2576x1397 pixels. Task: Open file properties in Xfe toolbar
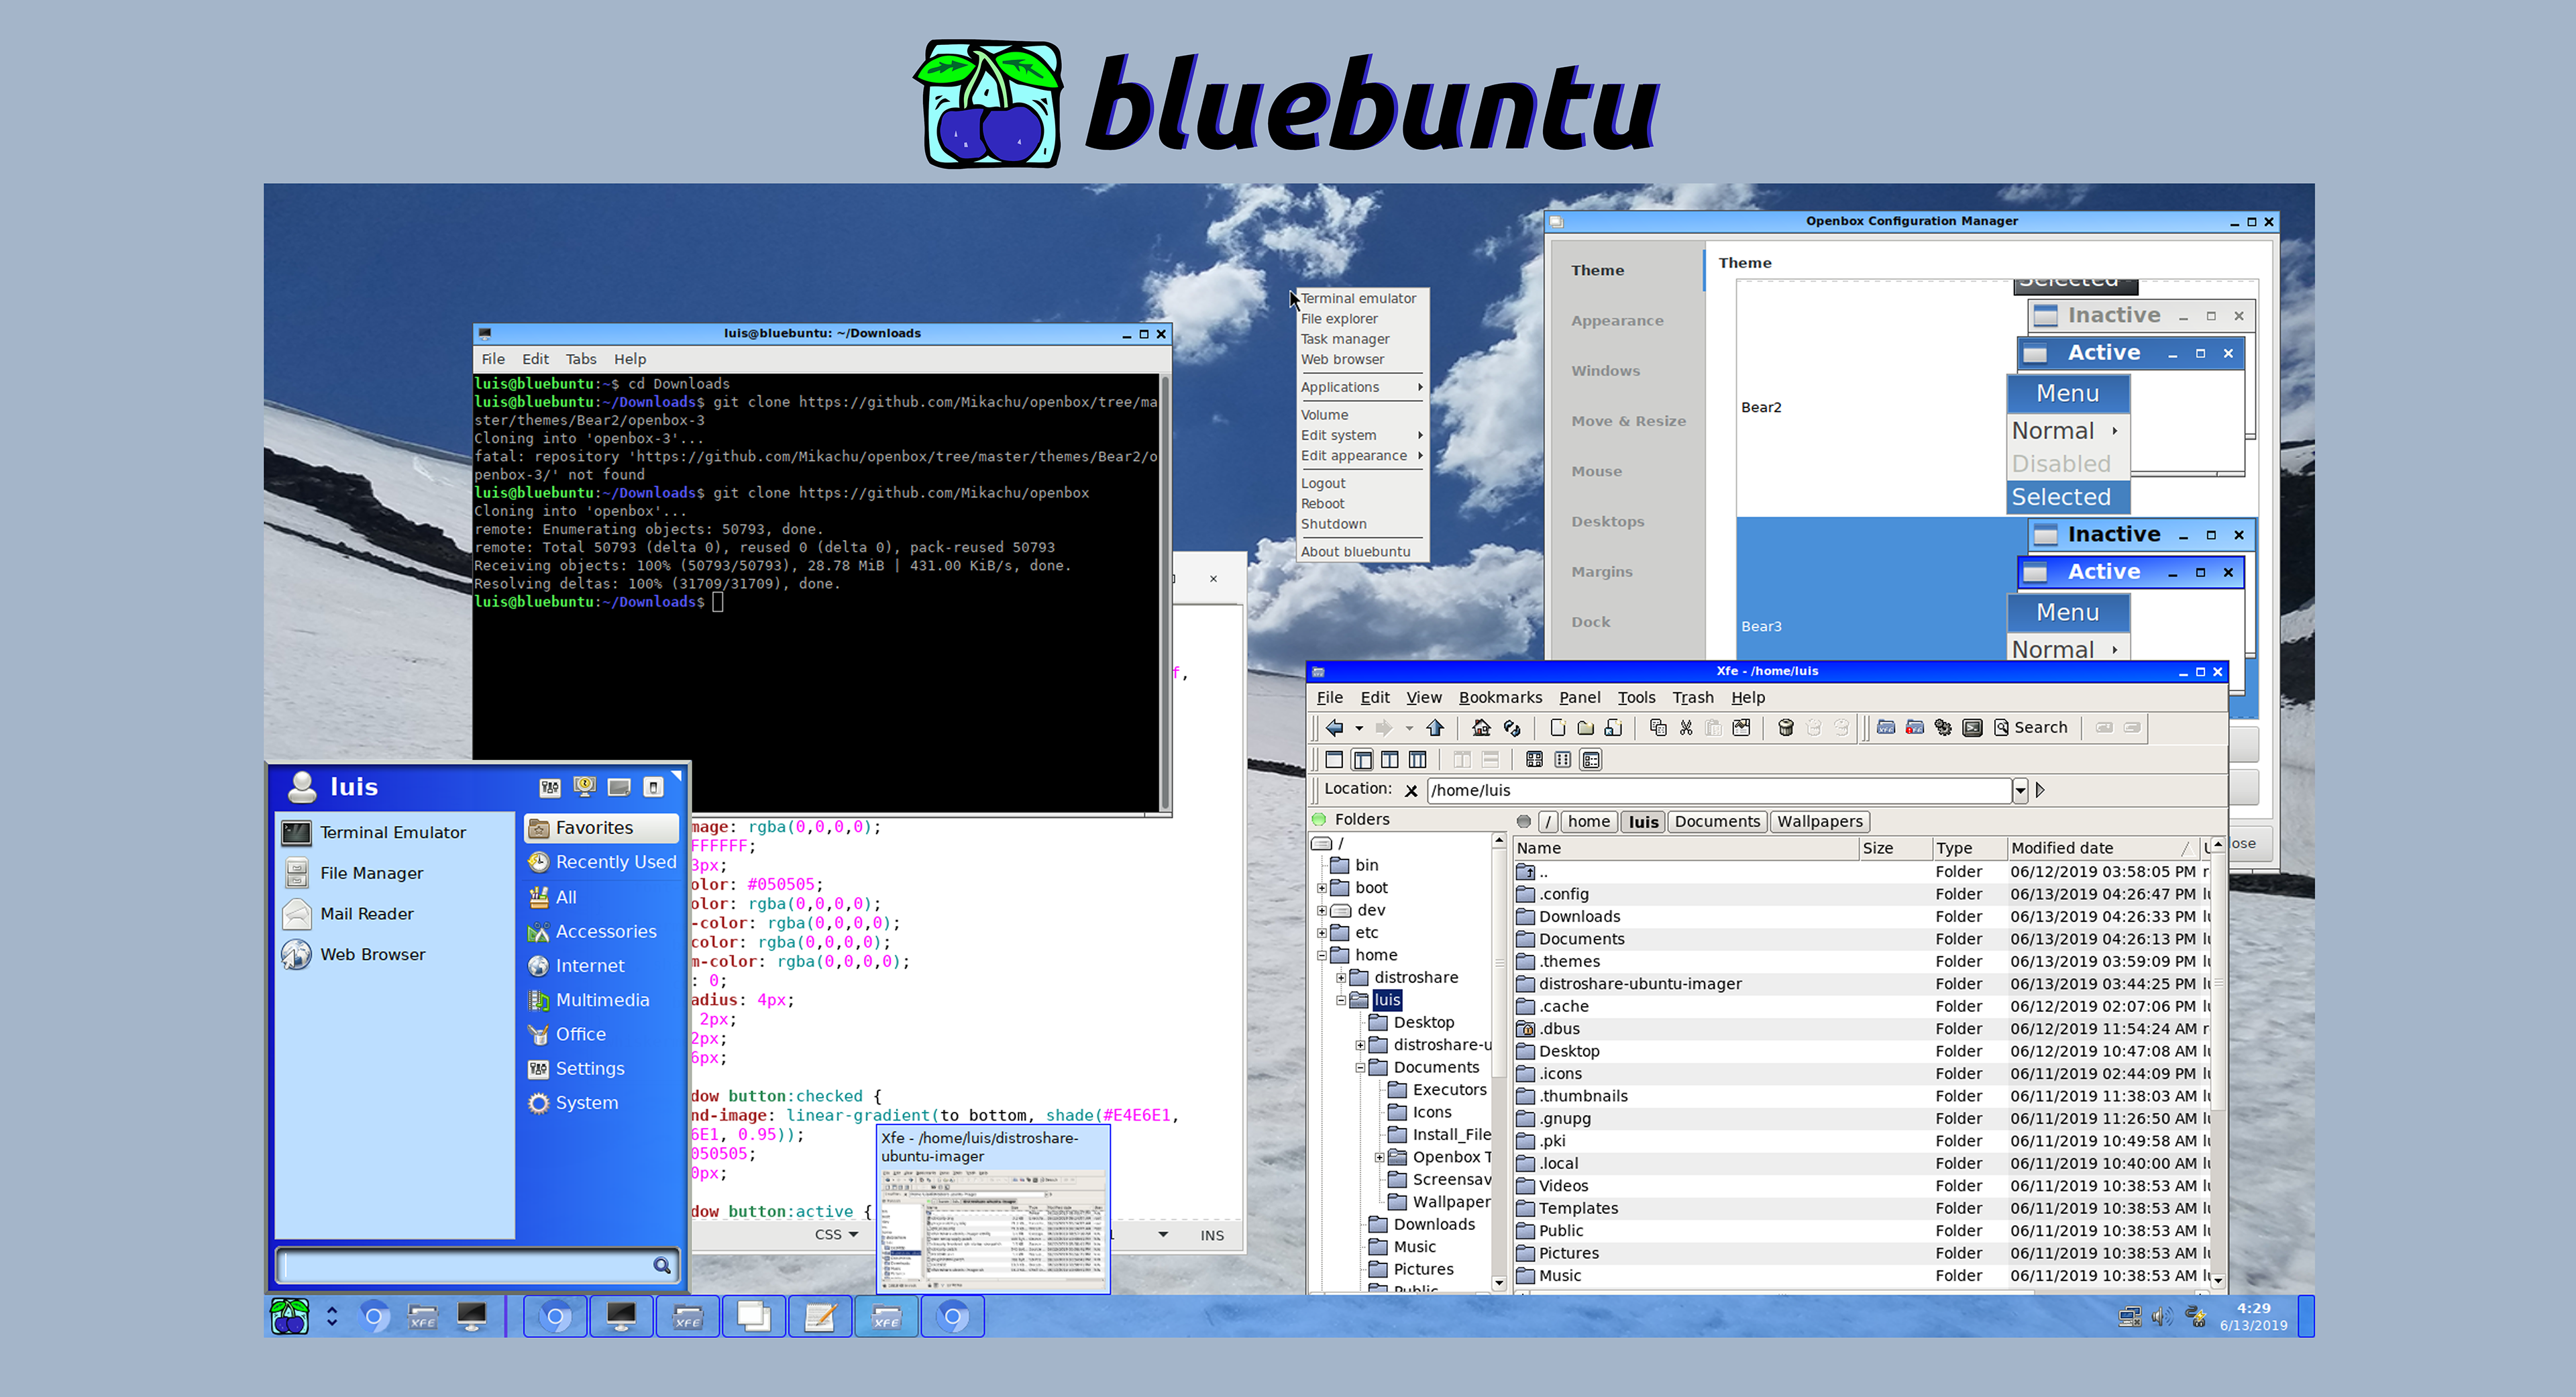coord(1741,727)
